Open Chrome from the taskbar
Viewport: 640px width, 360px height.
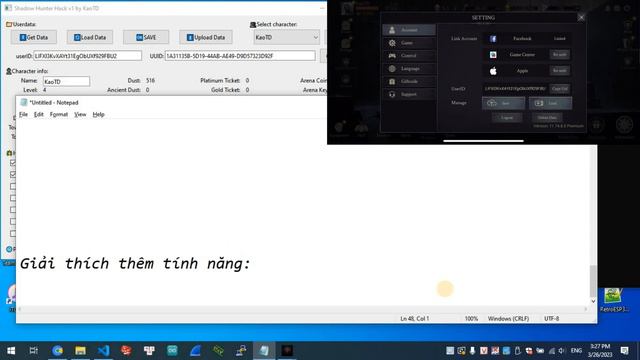tap(58, 351)
